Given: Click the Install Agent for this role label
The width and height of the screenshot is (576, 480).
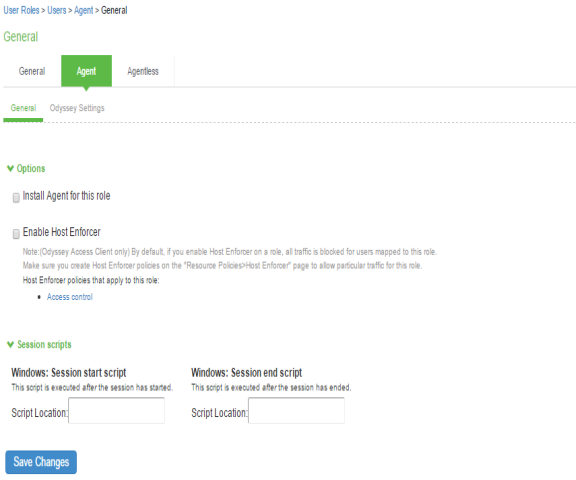Looking at the screenshot, I should click(66, 196).
